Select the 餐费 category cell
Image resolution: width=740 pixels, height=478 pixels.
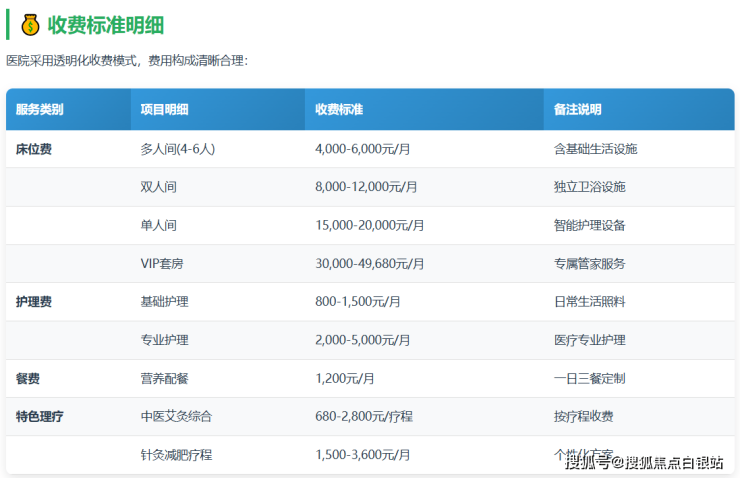click(28, 379)
